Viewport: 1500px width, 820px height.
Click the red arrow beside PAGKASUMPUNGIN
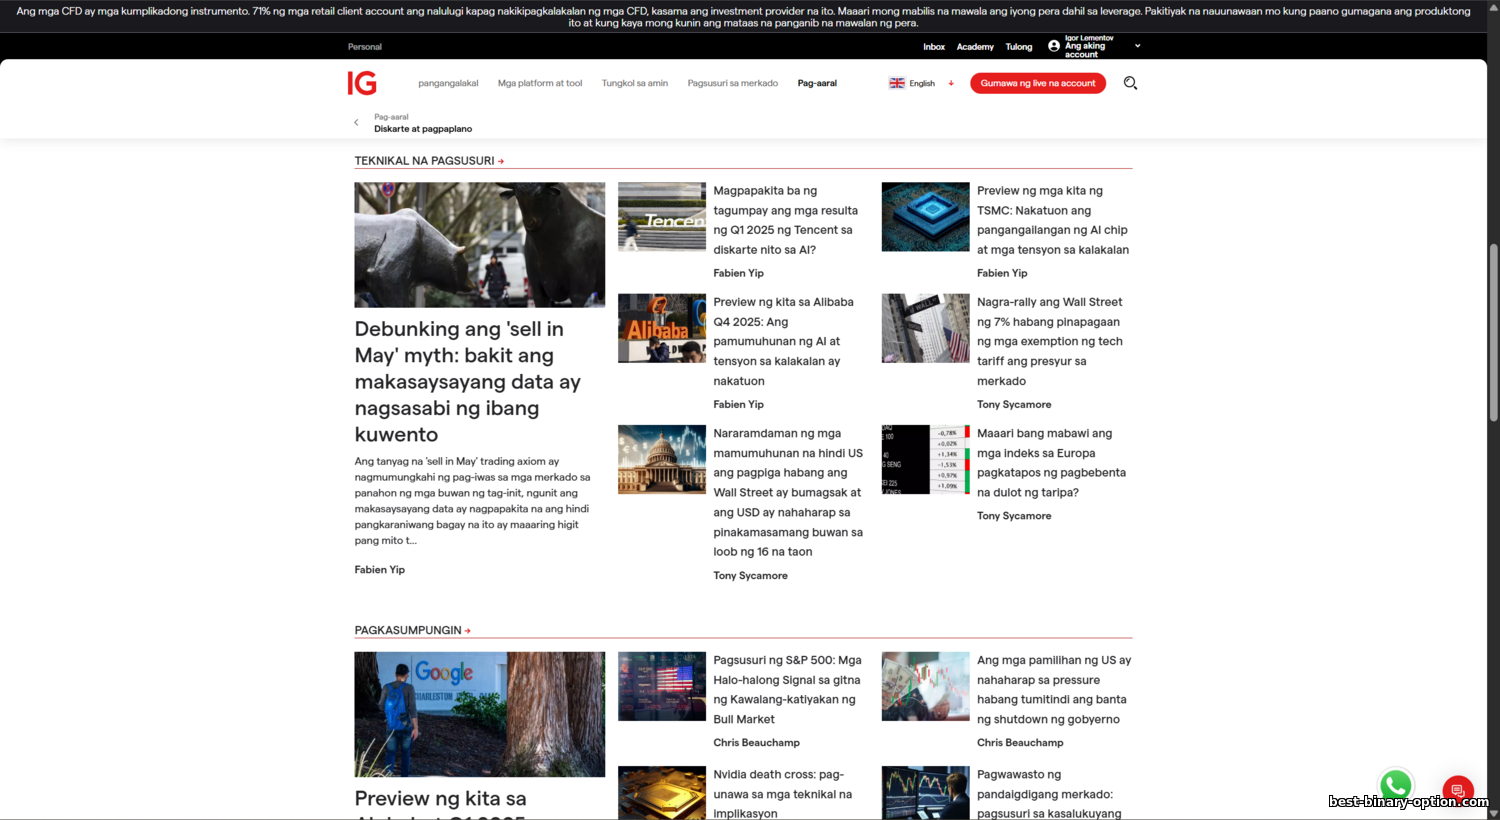467,631
